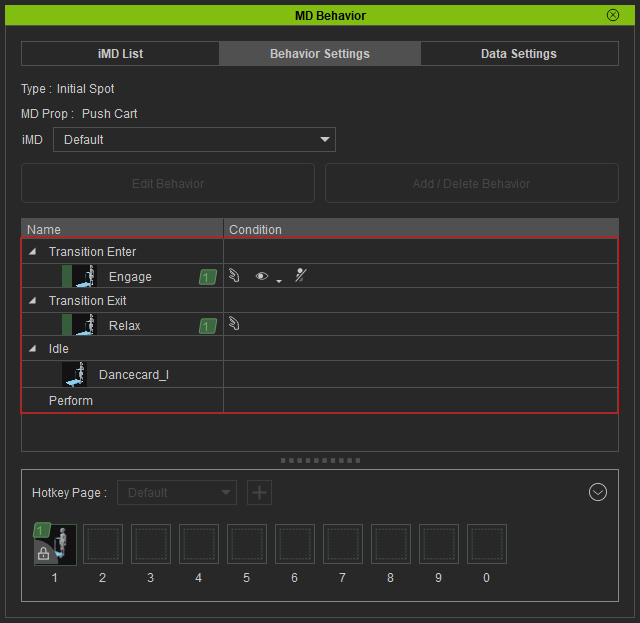Screen dimensions: 640x623
Task: Click the hand condition icon for Engage
Action: click(x=234, y=276)
